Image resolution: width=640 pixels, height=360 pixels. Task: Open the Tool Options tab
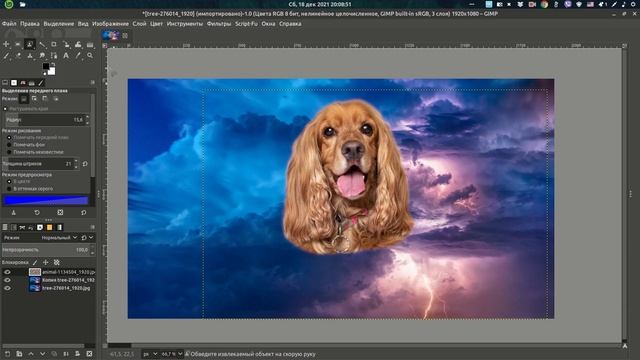click(x=5, y=83)
